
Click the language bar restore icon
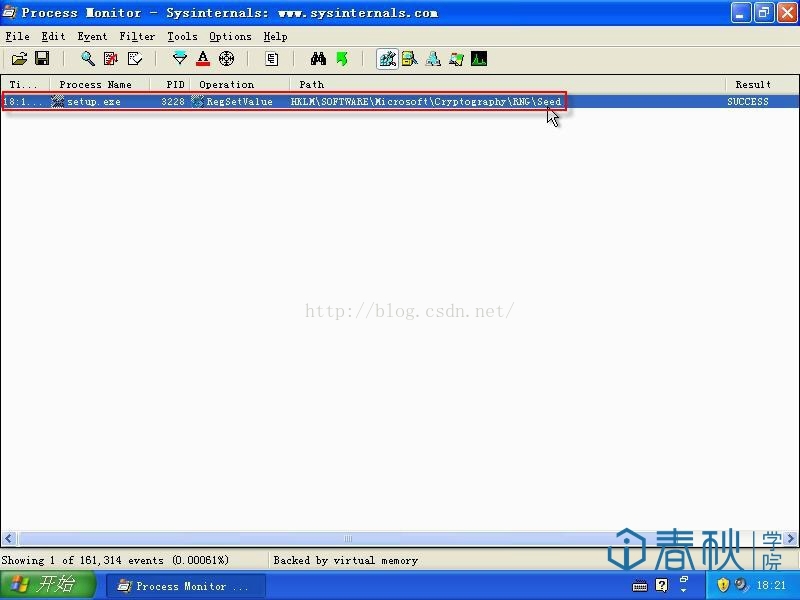coord(684,579)
